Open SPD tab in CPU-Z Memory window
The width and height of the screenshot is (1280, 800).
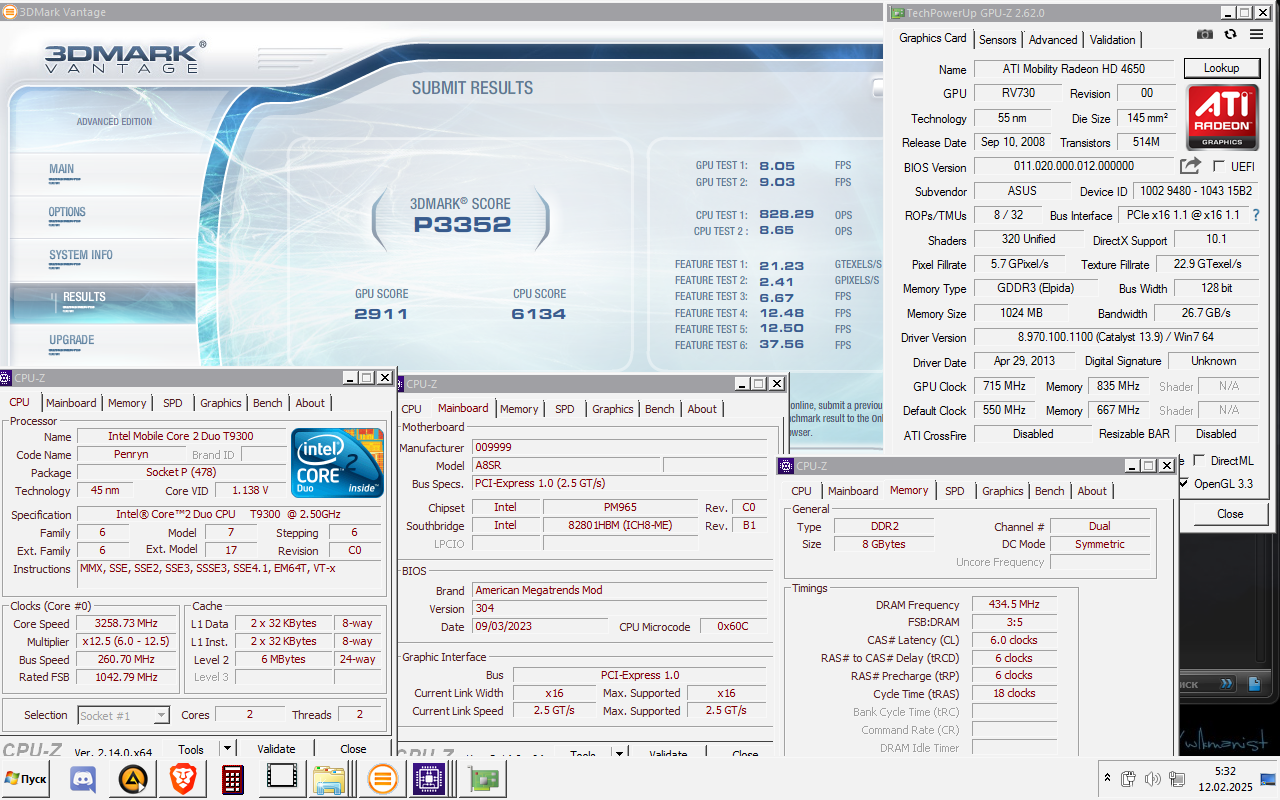tap(955, 491)
